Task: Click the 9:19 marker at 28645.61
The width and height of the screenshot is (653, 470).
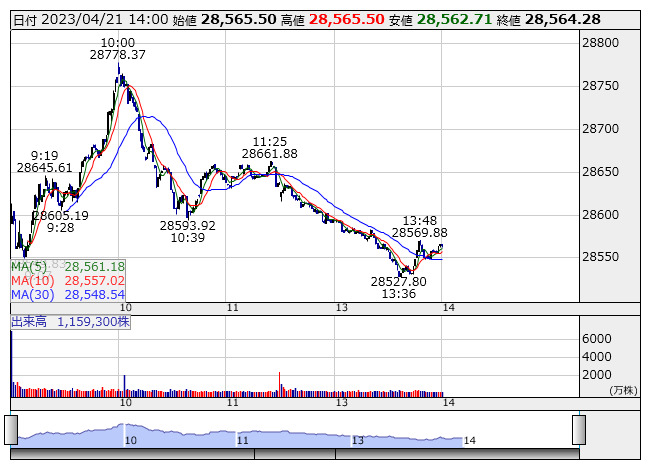Action: (x=44, y=167)
